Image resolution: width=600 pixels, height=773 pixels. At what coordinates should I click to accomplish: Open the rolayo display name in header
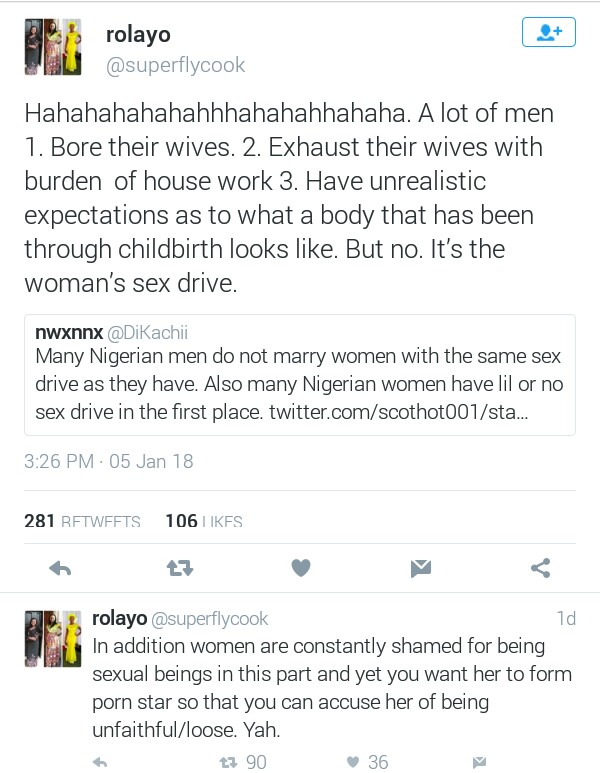pos(138,35)
